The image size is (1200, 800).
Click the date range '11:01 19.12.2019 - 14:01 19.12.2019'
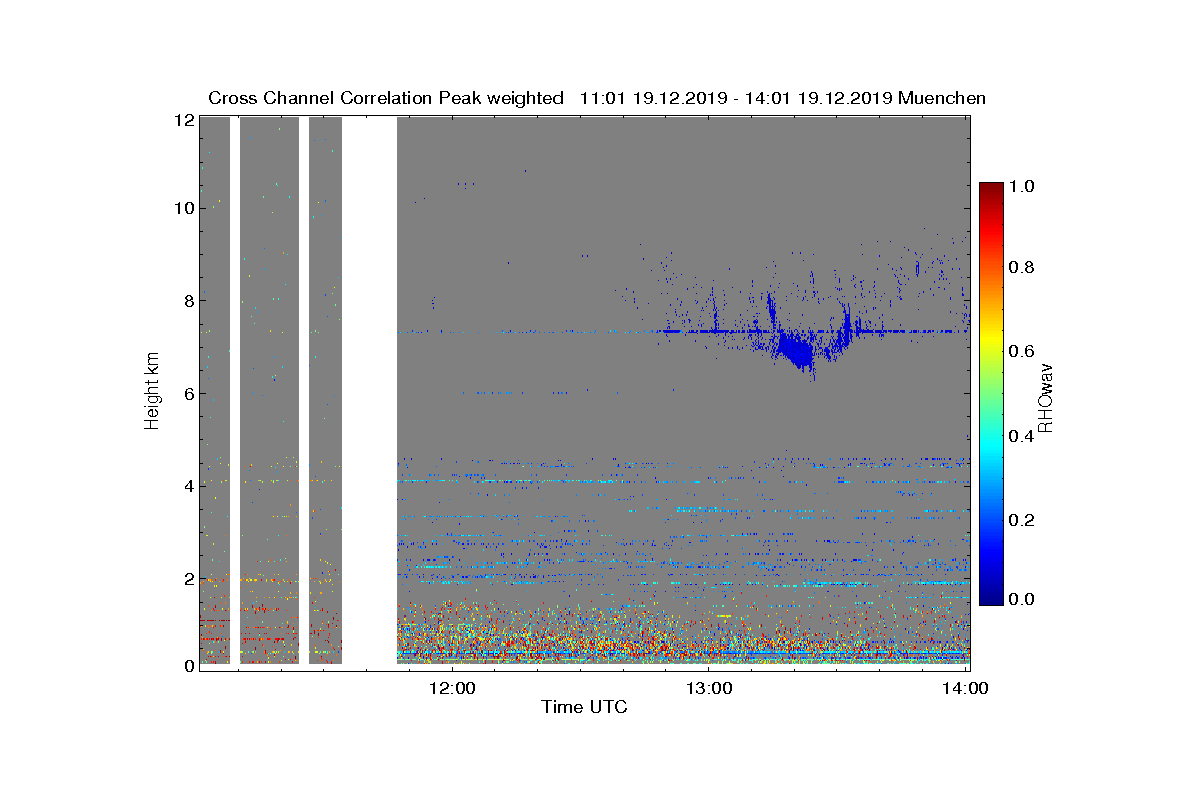736,98
